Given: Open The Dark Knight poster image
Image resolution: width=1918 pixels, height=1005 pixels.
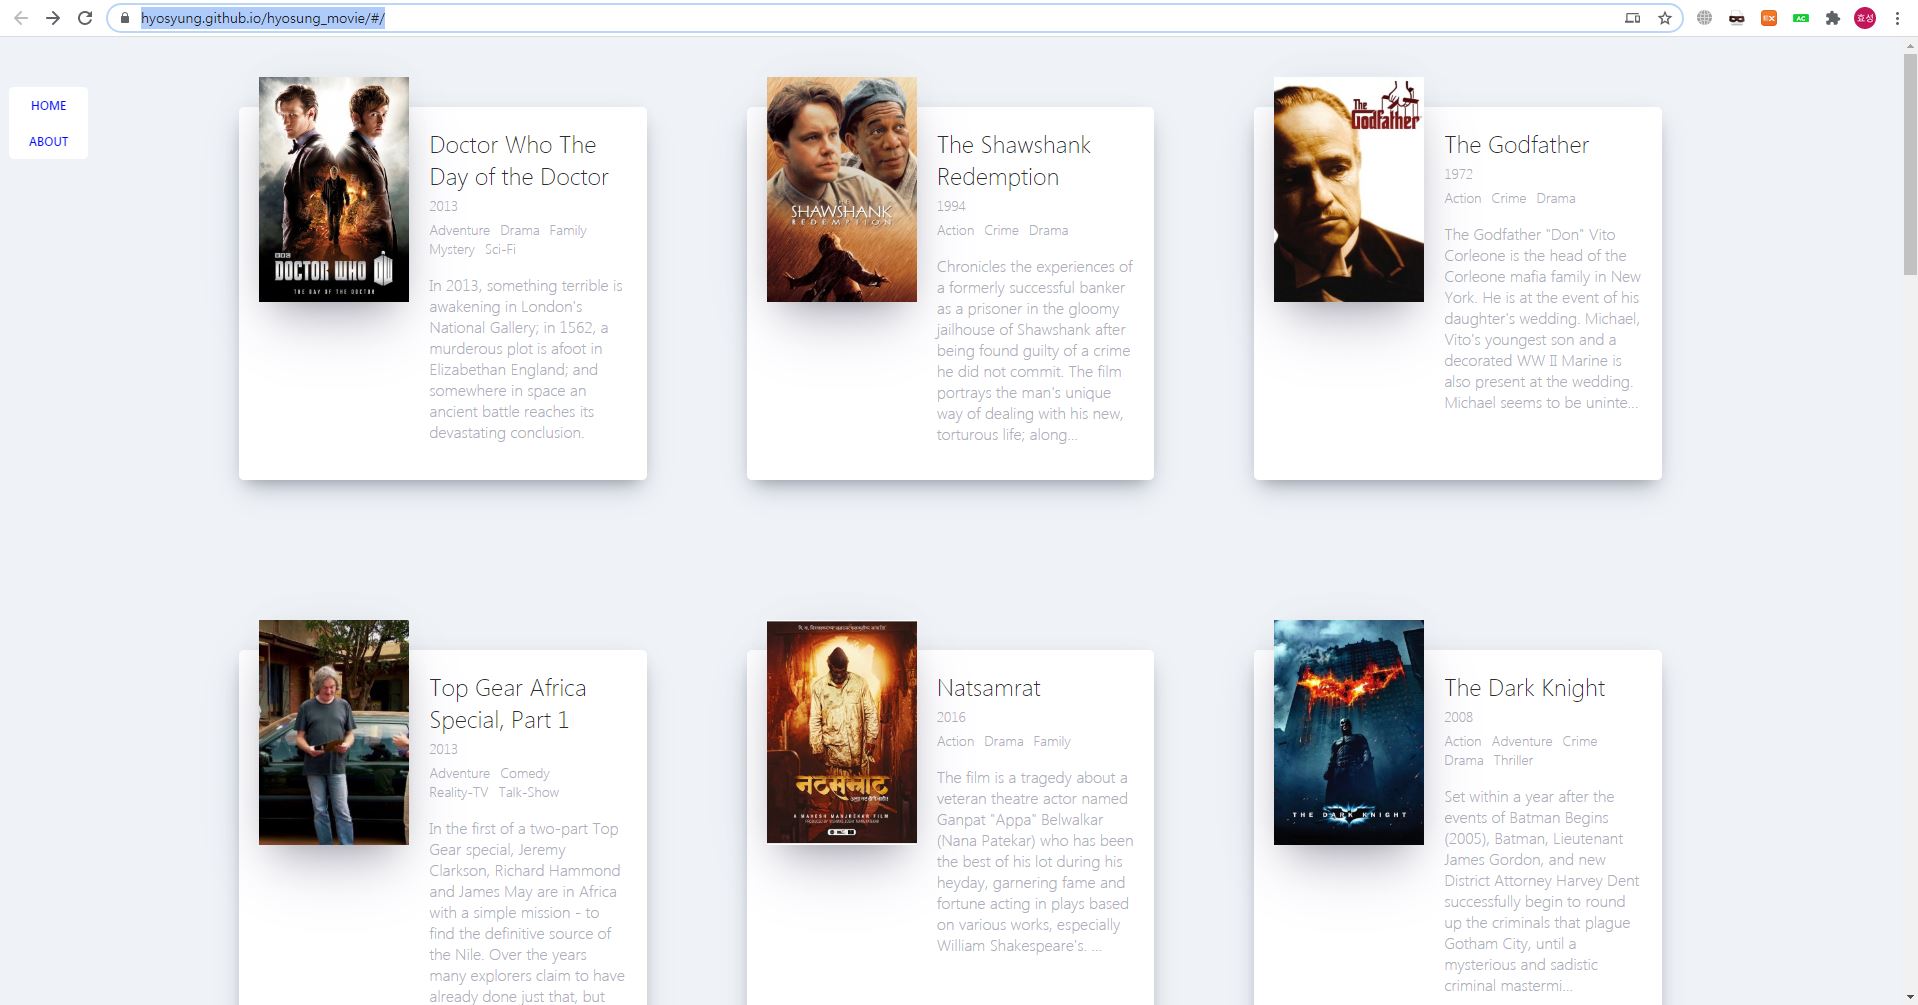Looking at the screenshot, I should point(1349,732).
